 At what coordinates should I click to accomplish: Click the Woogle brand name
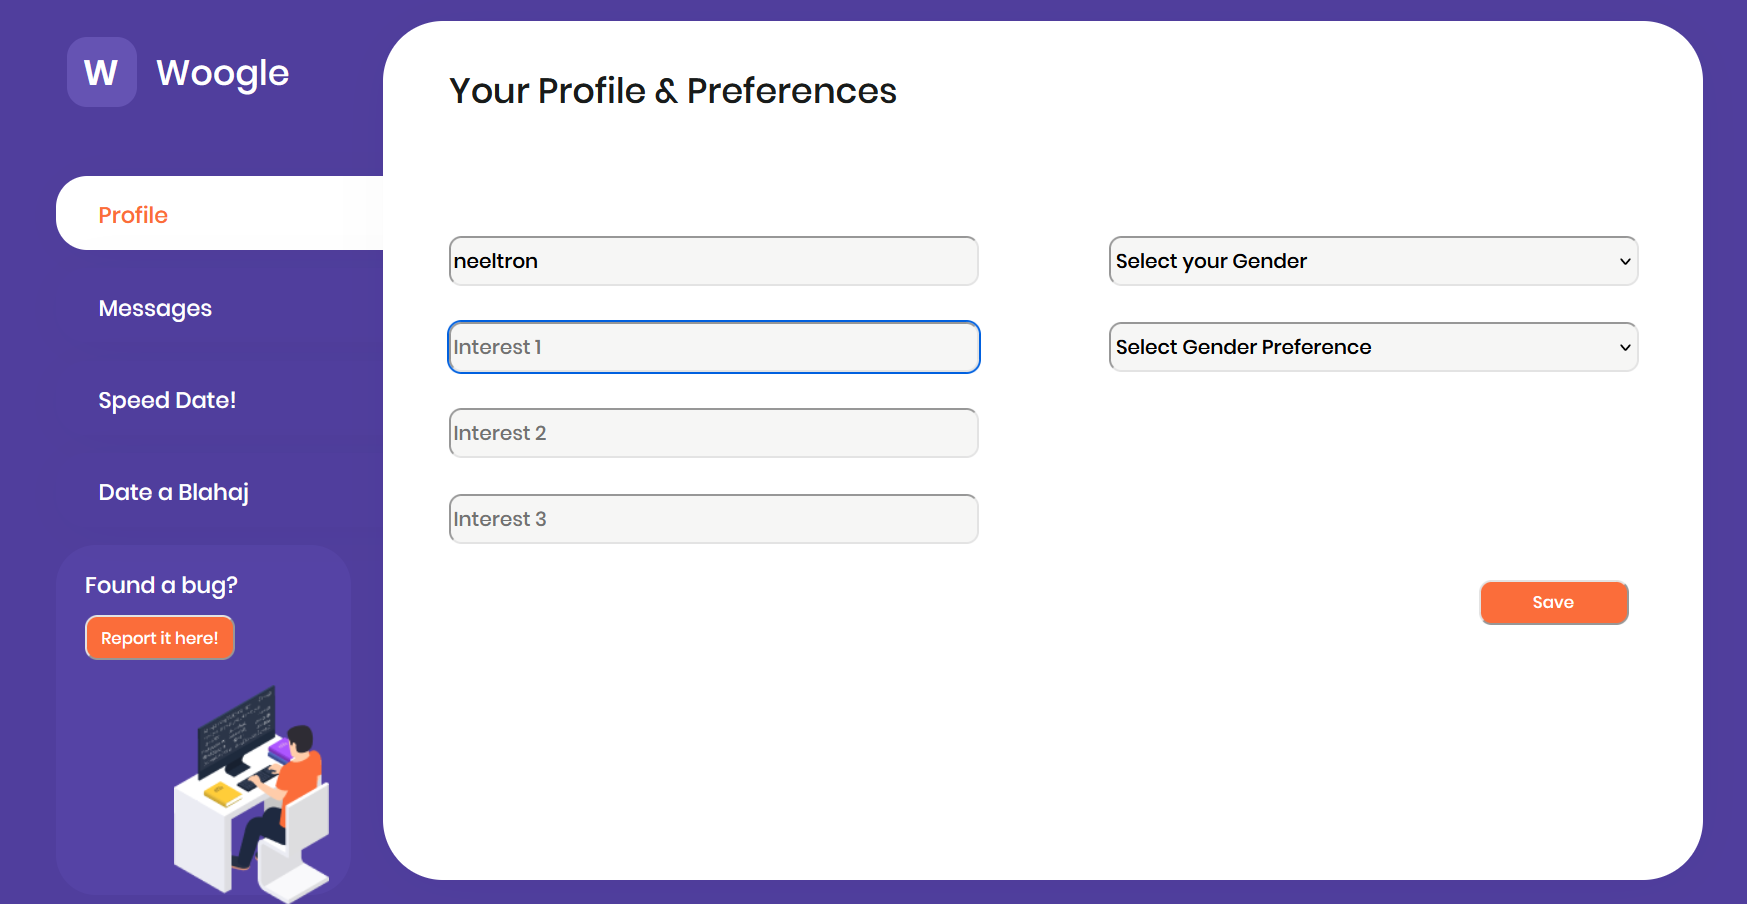point(222,73)
